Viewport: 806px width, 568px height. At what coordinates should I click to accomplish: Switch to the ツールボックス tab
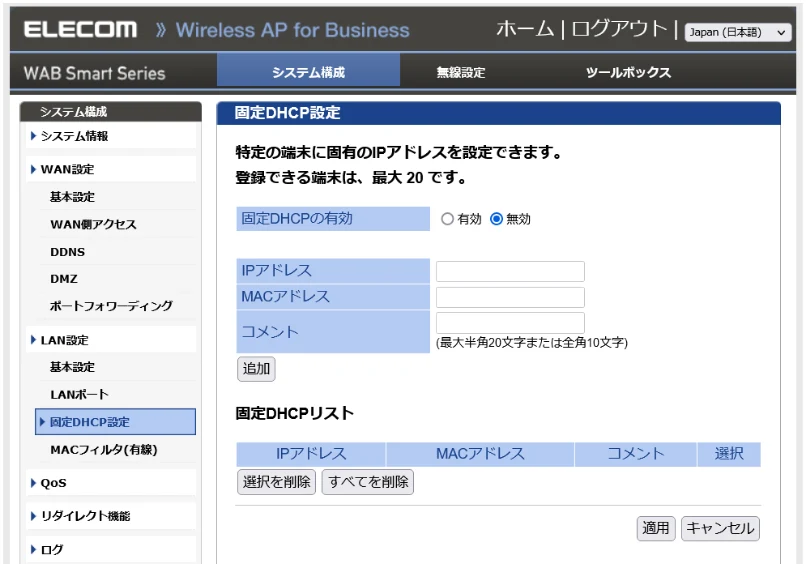(x=628, y=72)
